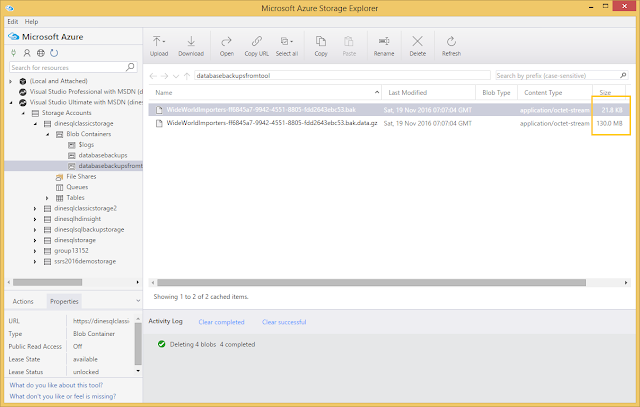Expand the (Local and Attached) node
Viewport: 640px width, 407px height.
coord(11,81)
